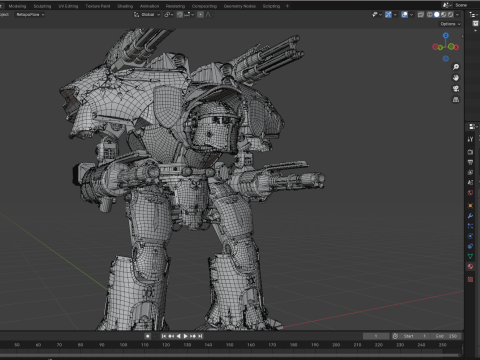Toggle use preview range clock icon
480x360 pixels.
pos(395,336)
